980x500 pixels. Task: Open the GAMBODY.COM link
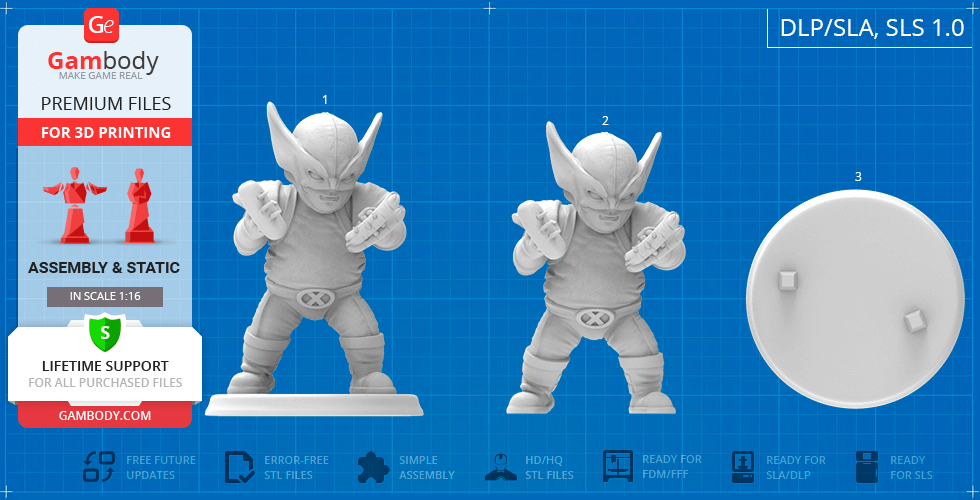(105, 416)
